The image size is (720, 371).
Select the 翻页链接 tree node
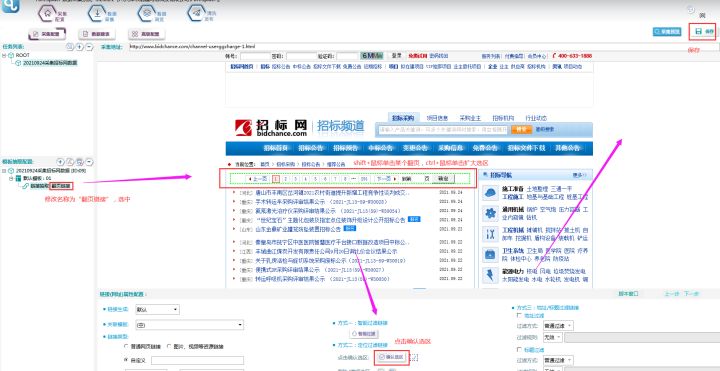[x=61, y=186]
